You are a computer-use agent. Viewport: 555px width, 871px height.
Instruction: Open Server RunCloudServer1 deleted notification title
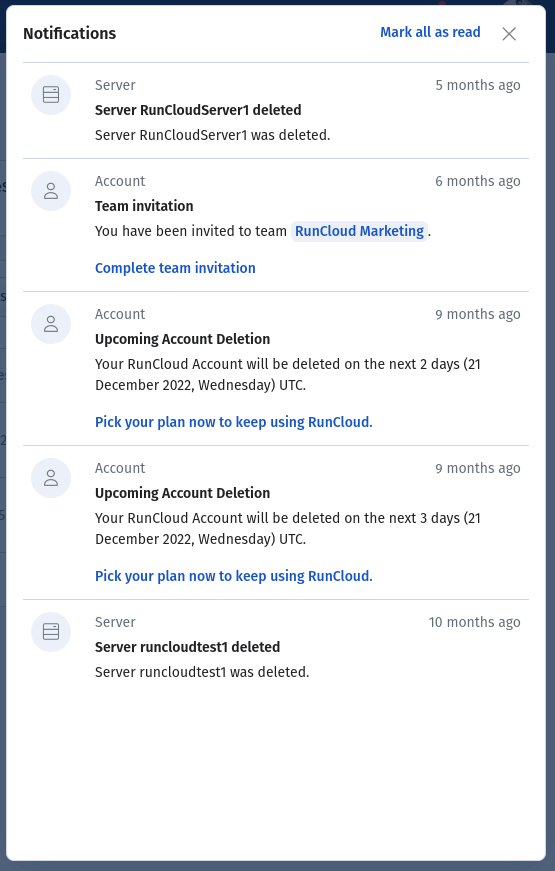point(198,110)
